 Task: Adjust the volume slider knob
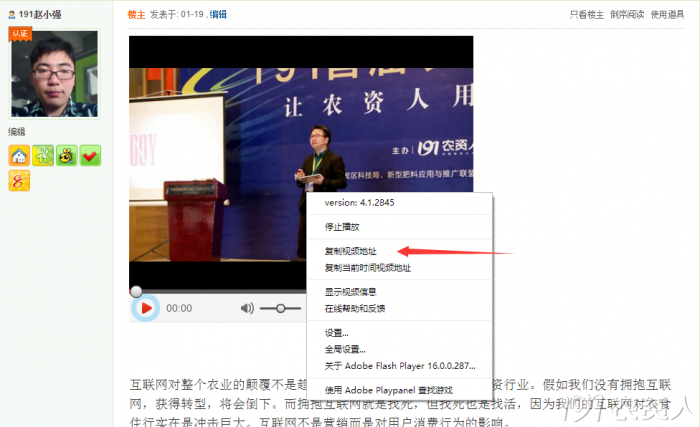[x=281, y=308]
